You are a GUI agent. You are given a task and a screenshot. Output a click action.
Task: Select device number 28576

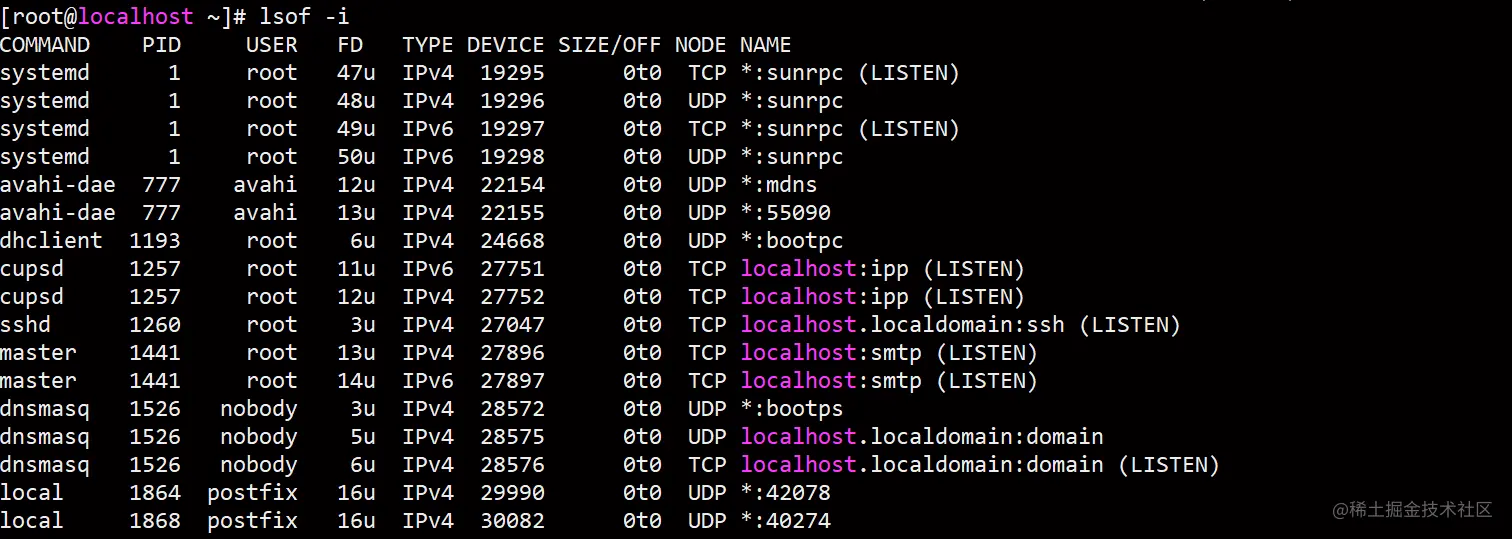pyautogui.click(x=512, y=465)
